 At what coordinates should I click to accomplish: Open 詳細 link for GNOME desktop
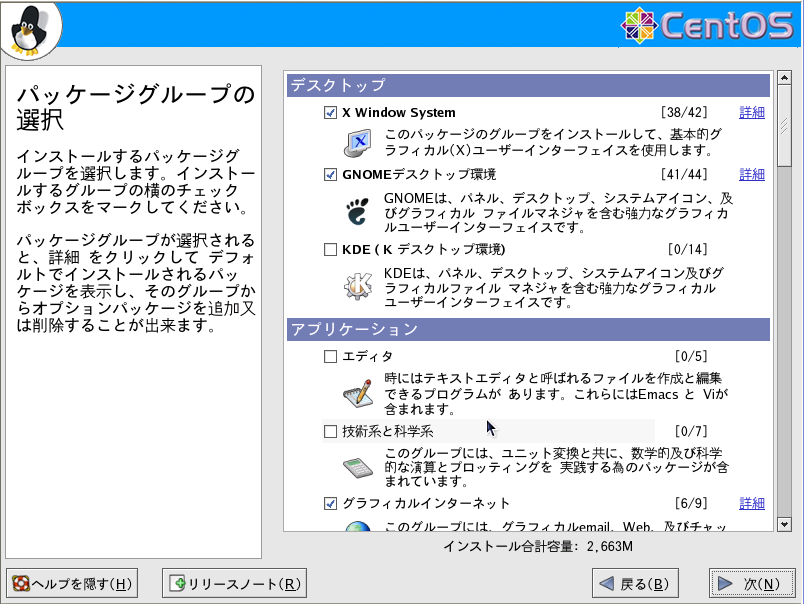(752, 175)
